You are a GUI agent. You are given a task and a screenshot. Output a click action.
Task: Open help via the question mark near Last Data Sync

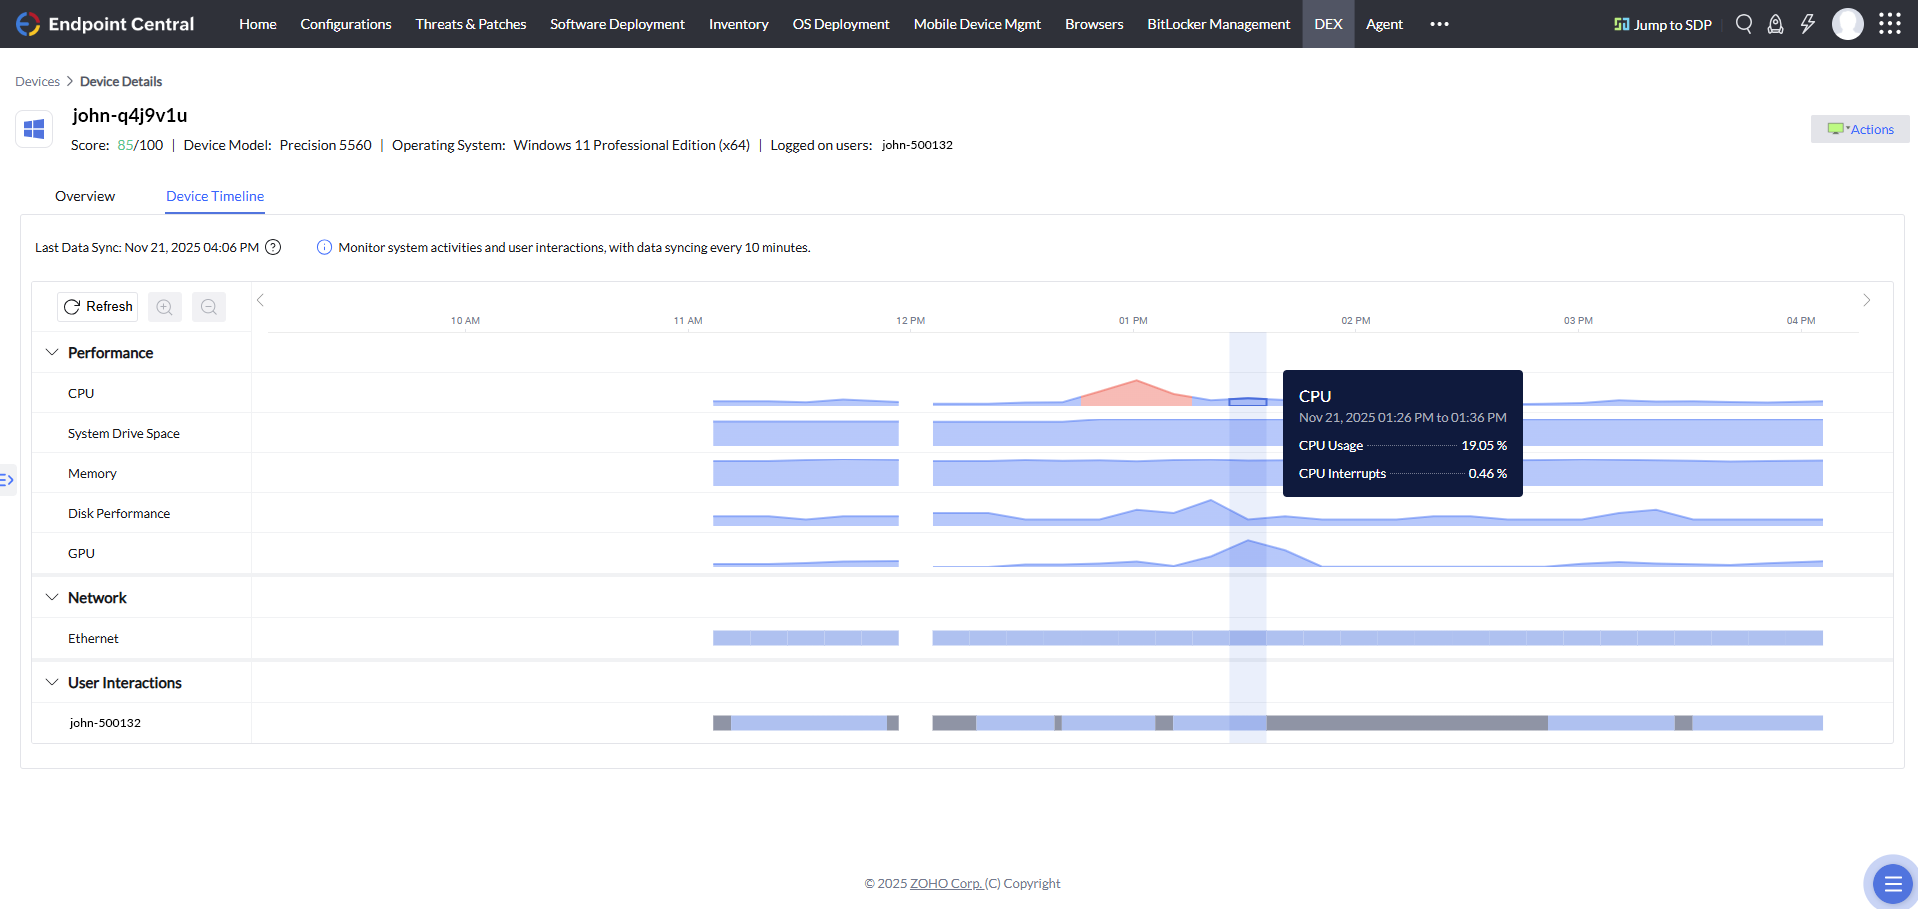click(x=272, y=247)
